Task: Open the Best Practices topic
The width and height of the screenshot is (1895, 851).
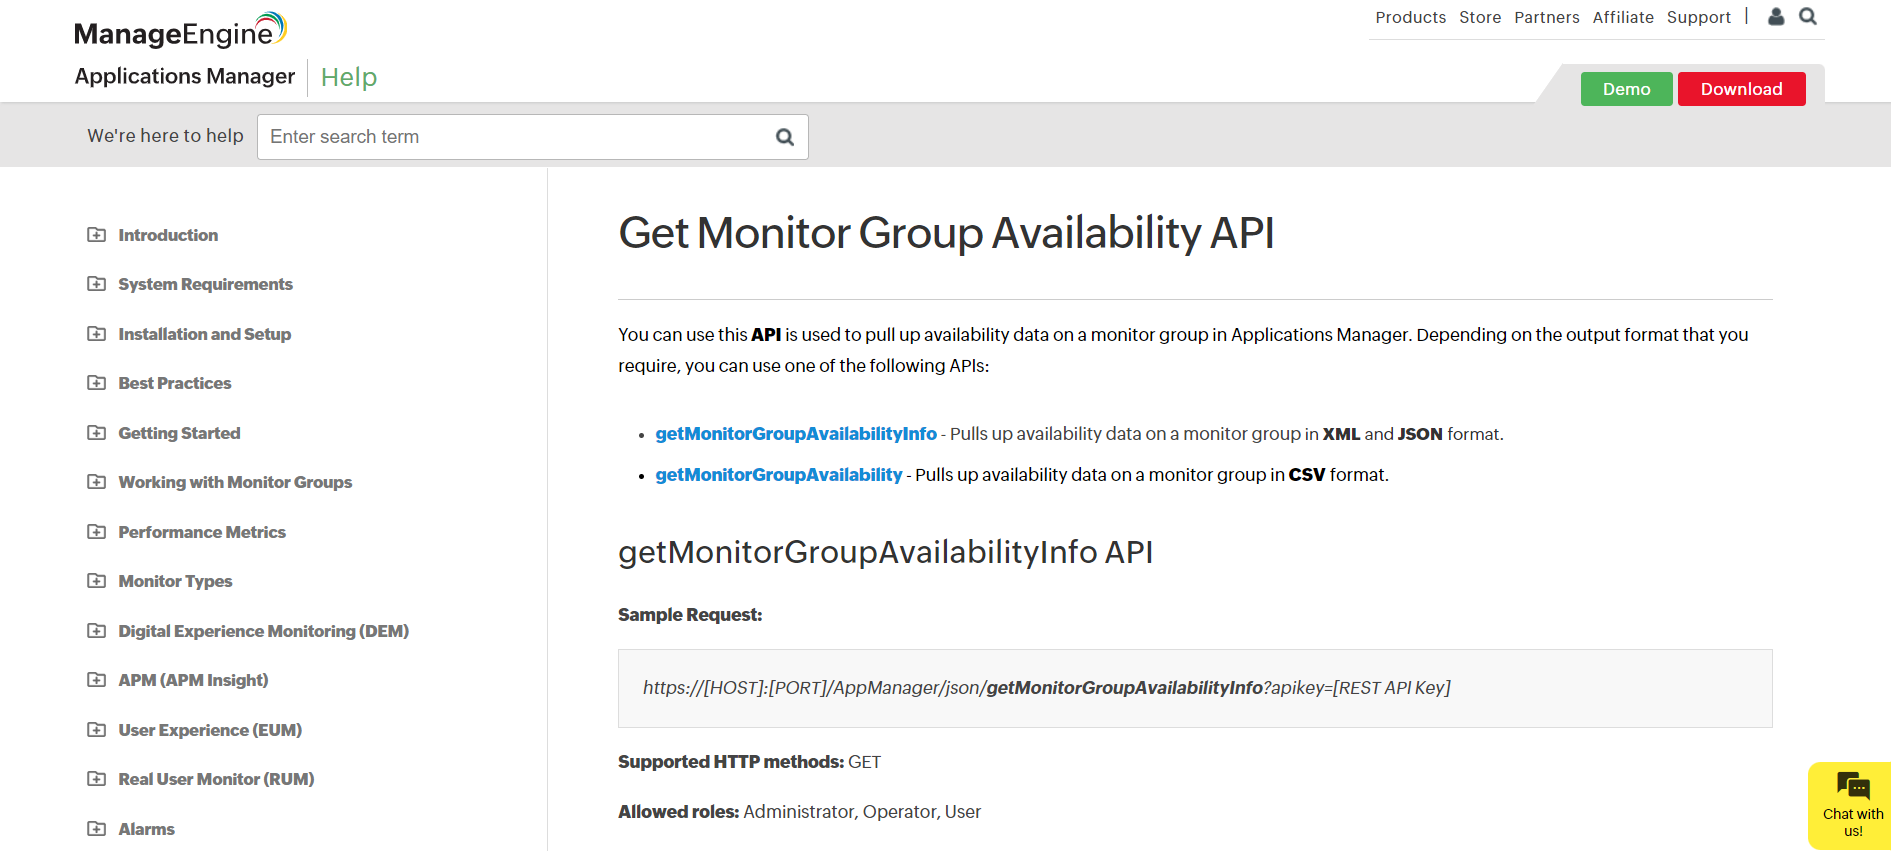Action: coord(174,383)
